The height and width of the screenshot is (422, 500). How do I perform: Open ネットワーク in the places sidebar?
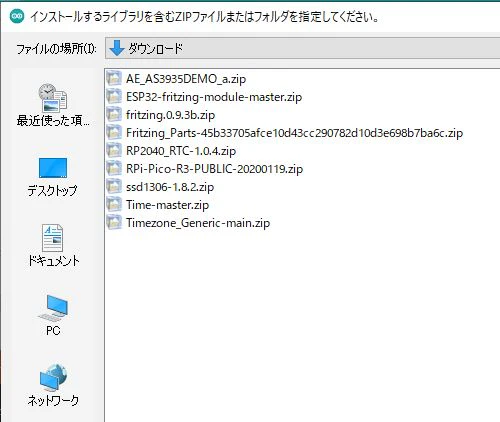point(53,385)
